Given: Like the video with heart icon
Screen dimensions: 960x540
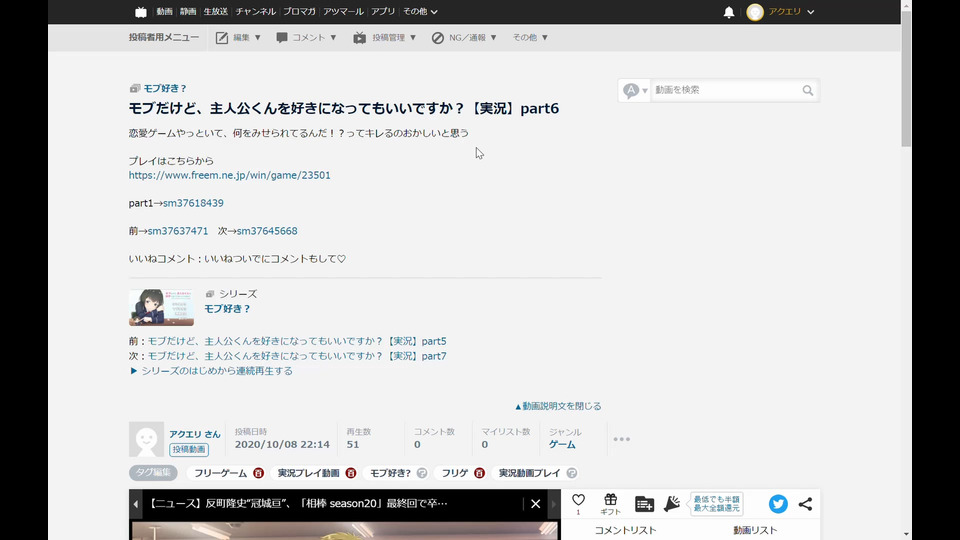Looking at the screenshot, I should coord(578,500).
